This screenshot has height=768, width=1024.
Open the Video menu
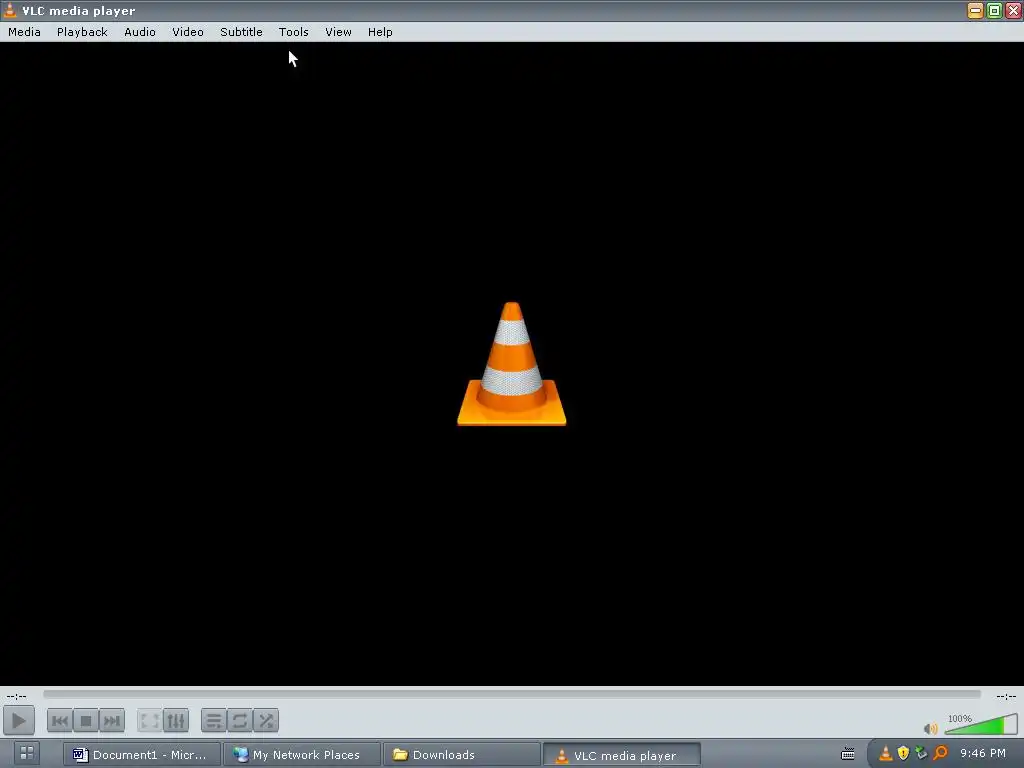188,32
